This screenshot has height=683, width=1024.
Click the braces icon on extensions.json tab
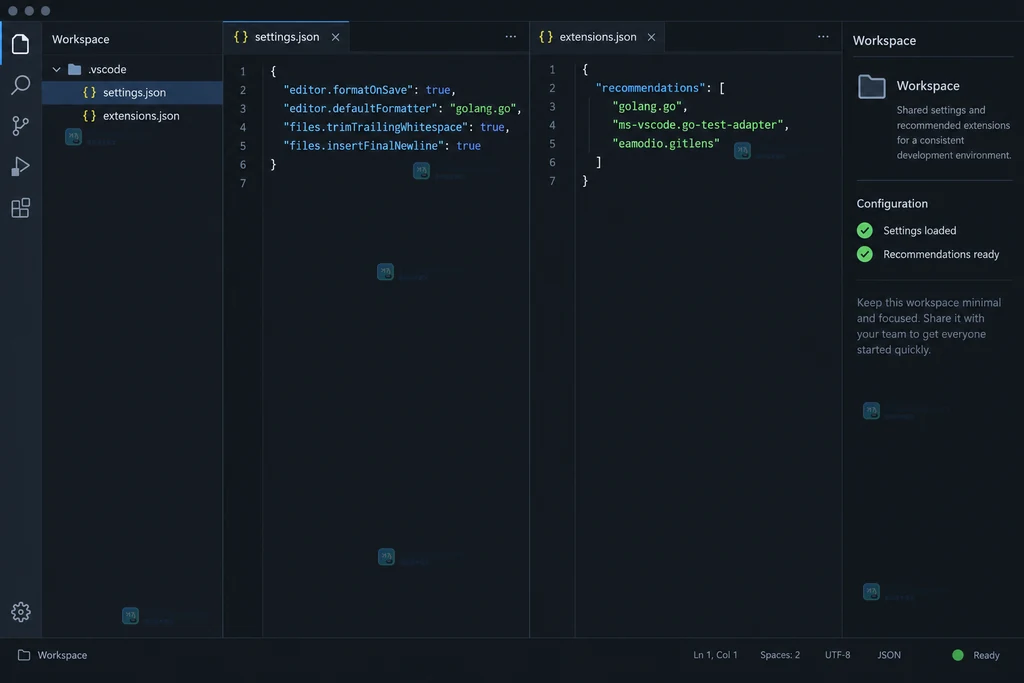[546, 37]
